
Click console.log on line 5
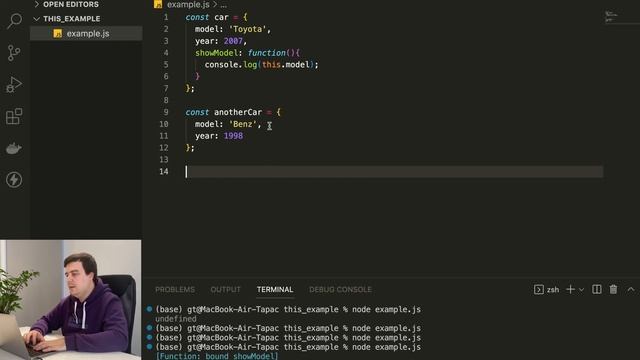click(x=230, y=64)
